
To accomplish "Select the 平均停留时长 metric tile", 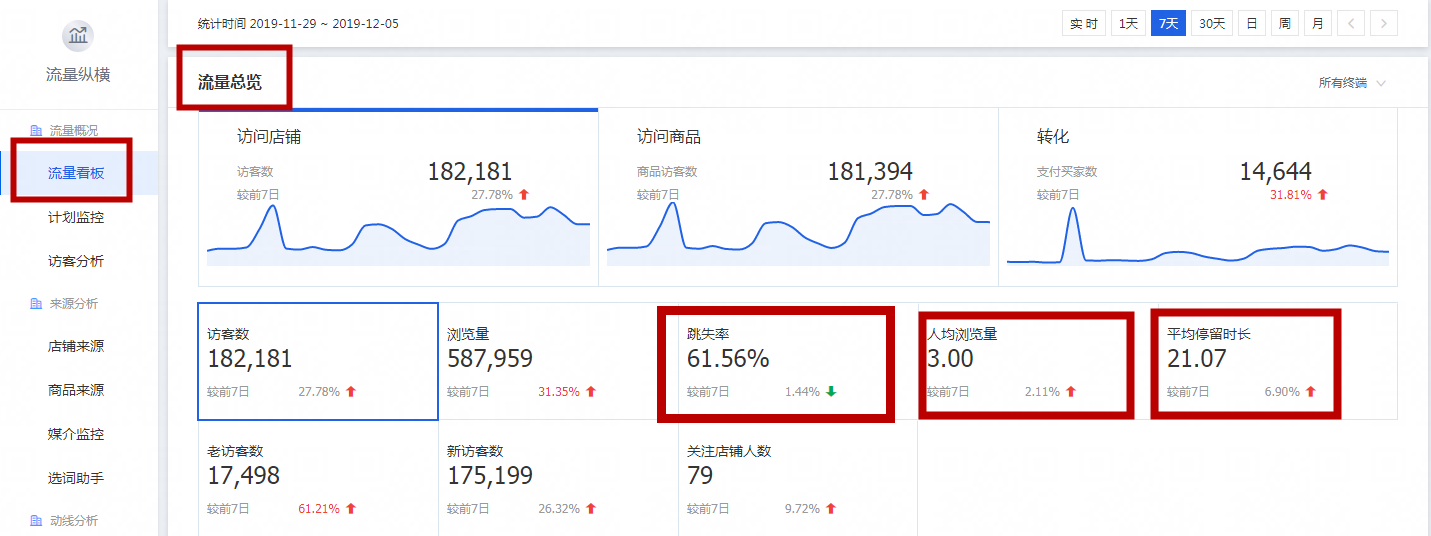I will [1278, 361].
